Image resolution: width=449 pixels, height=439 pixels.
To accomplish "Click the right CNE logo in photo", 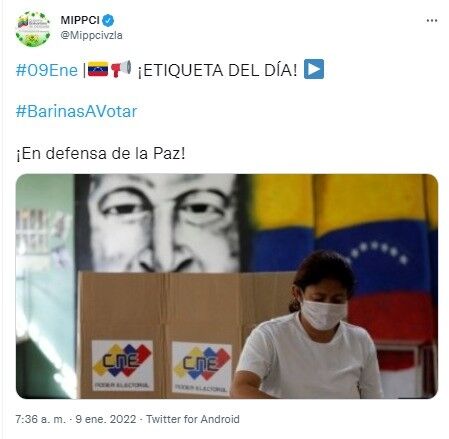I will (x=202, y=368).
